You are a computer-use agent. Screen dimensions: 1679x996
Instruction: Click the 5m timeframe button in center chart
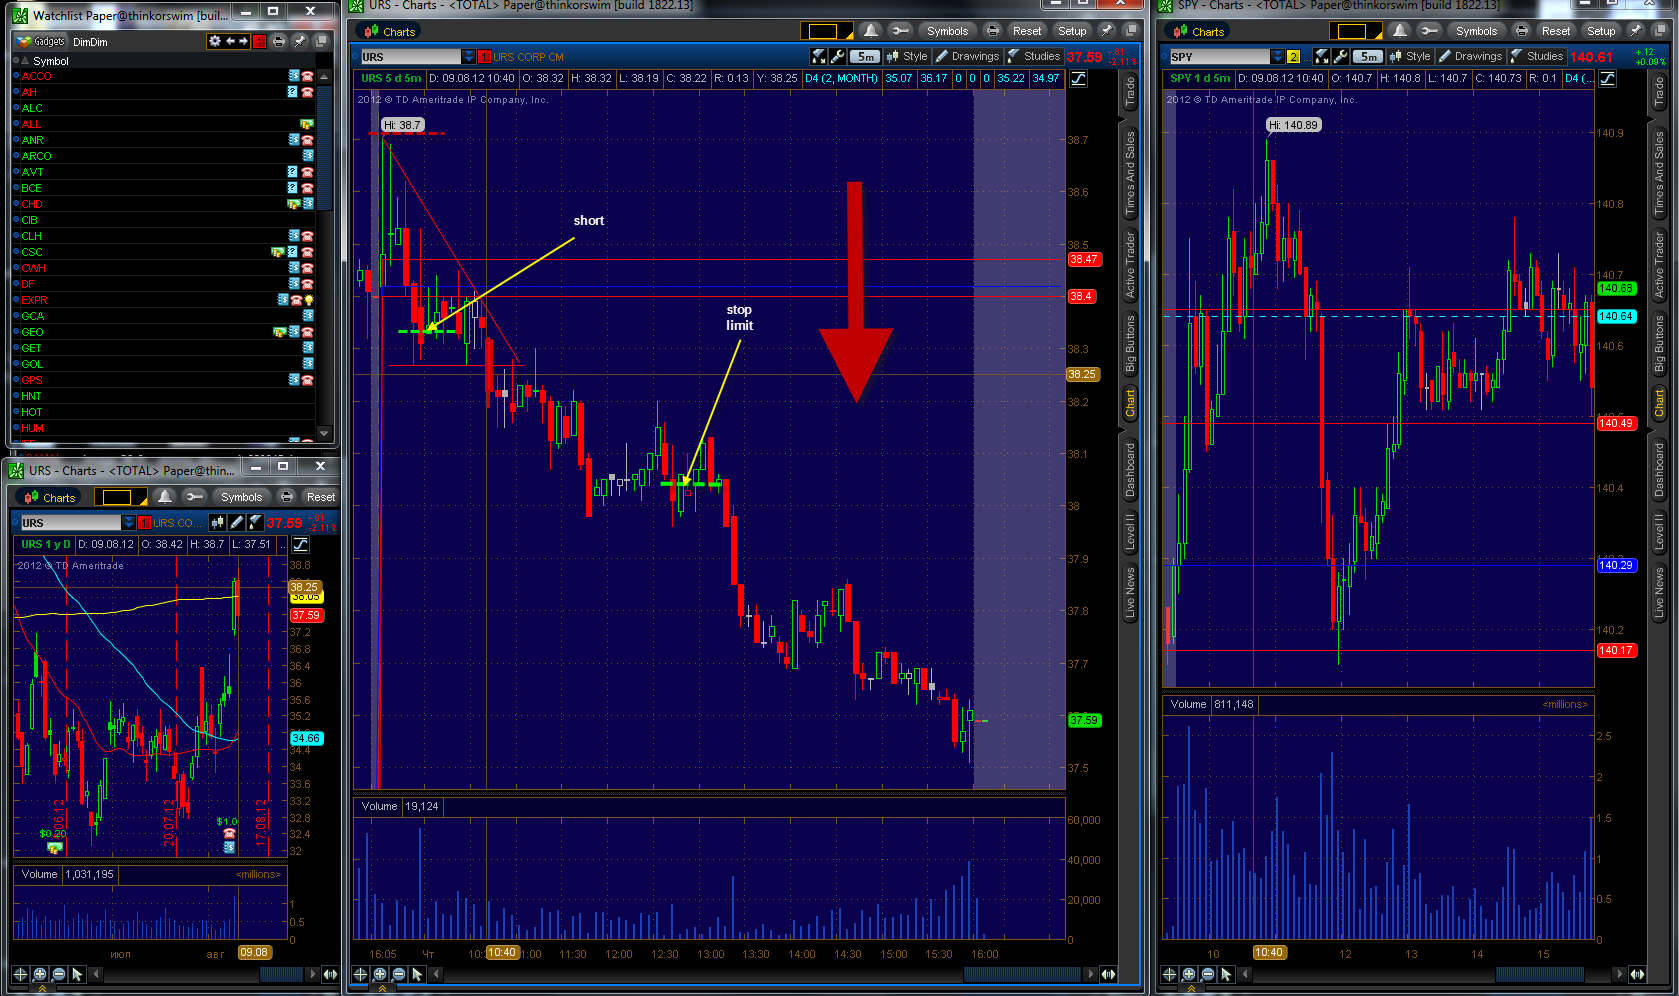[866, 57]
